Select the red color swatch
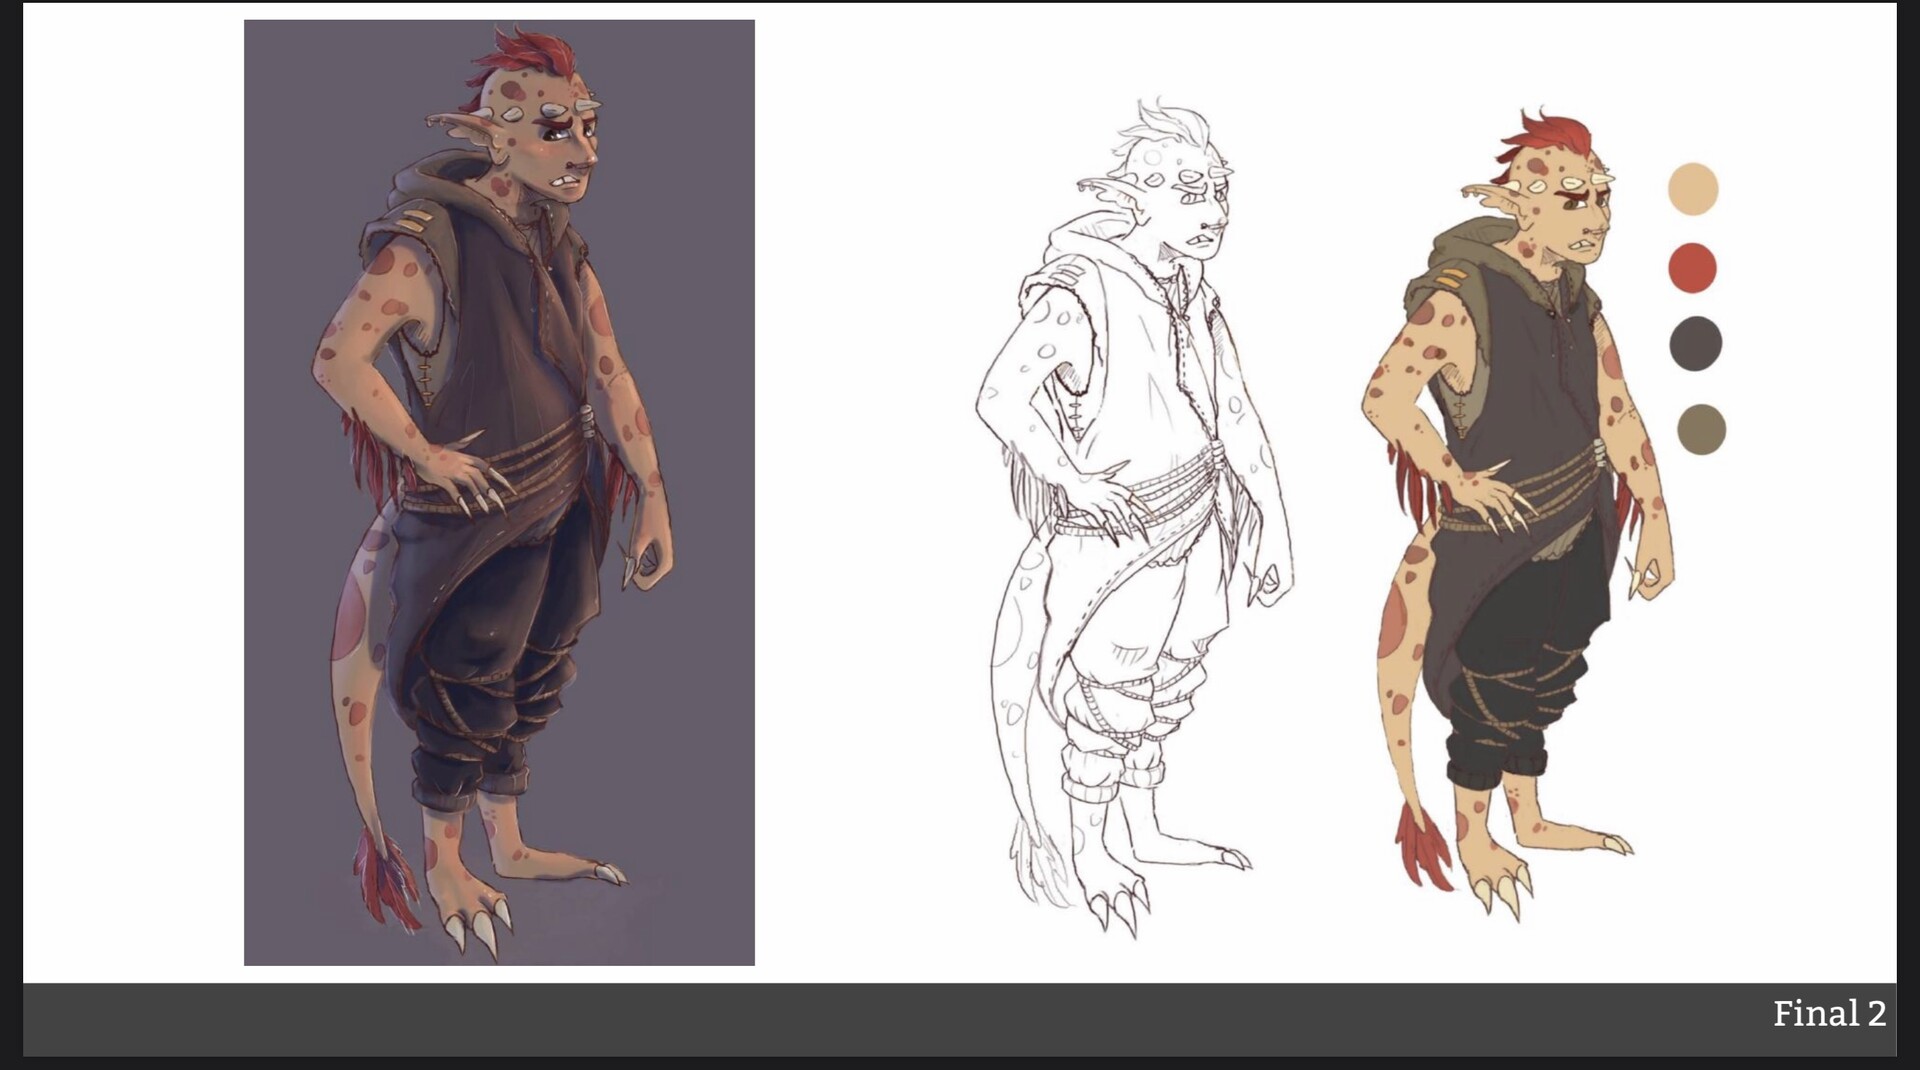The height and width of the screenshot is (1070, 1920). coord(1695,267)
